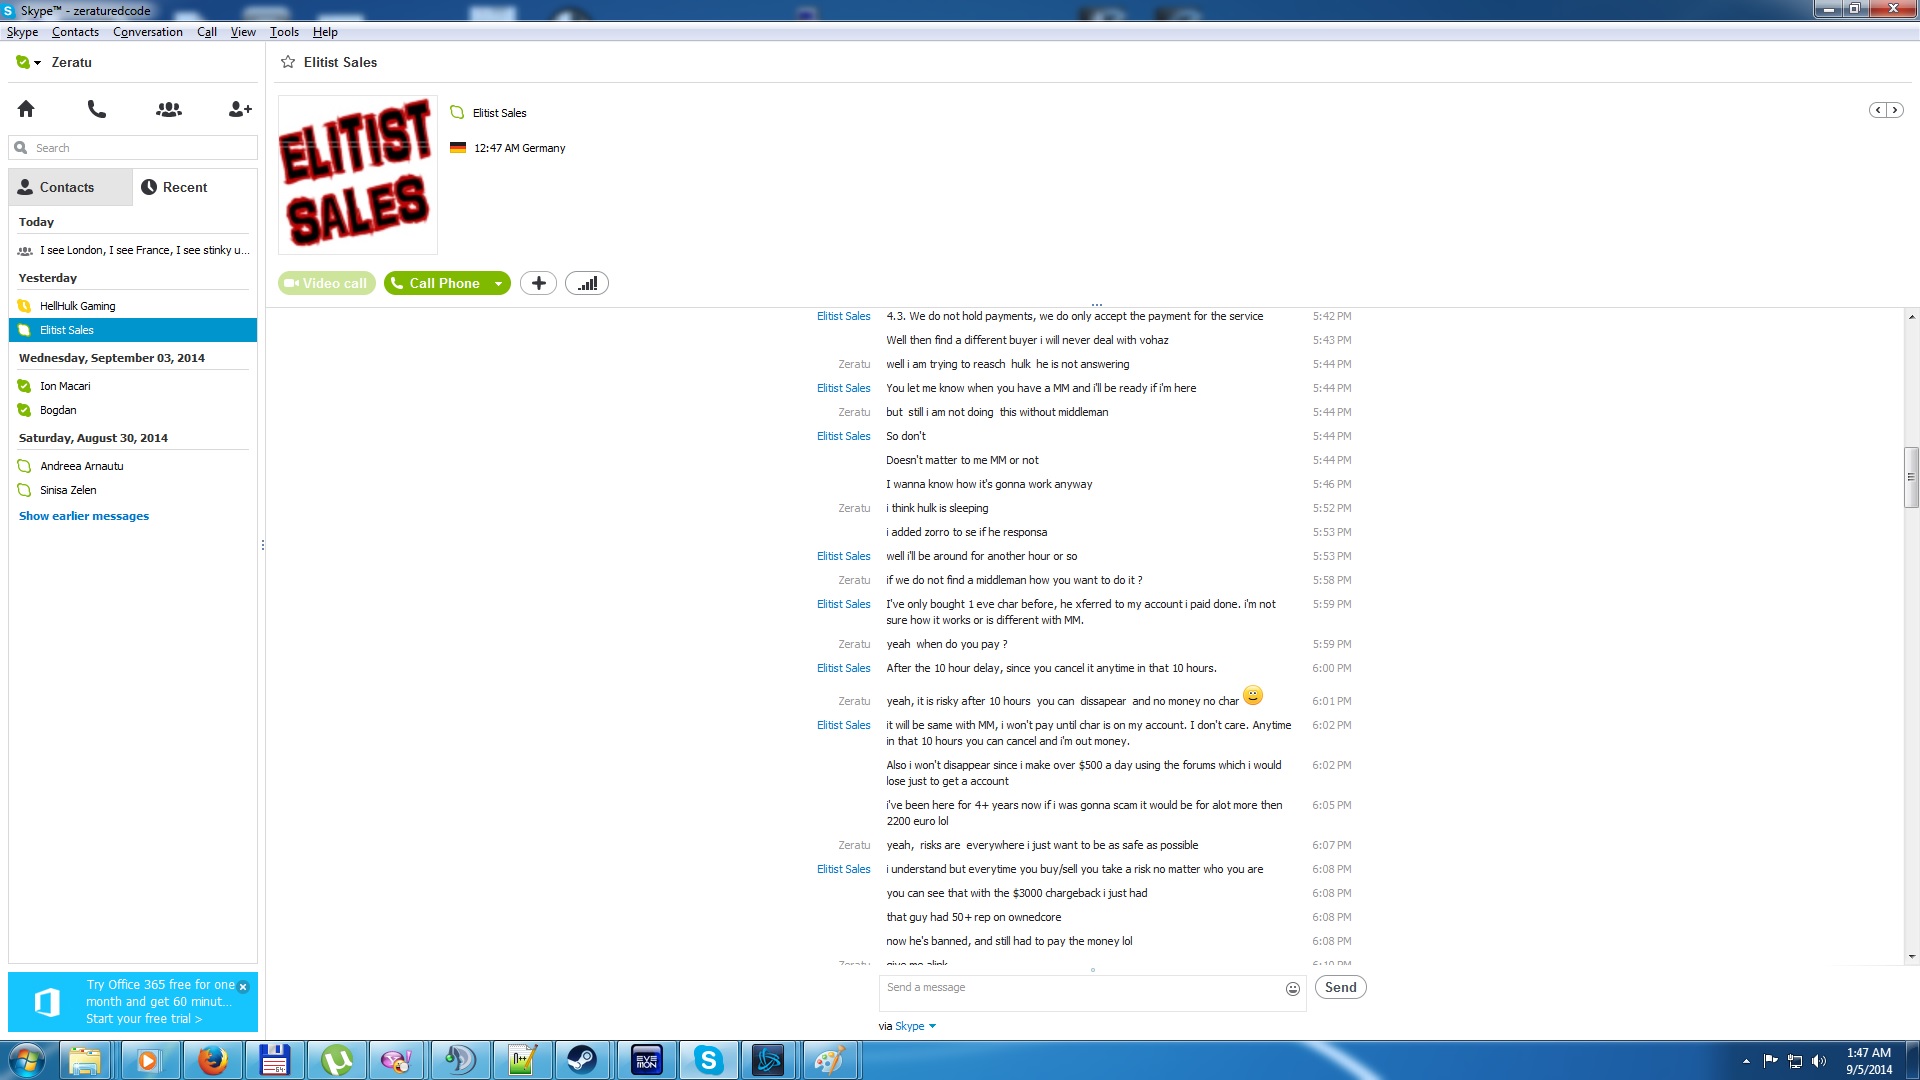The width and height of the screenshot is (1920, 1080).
Task: Open call quality info signal bars
Action: tap(587, 283)
